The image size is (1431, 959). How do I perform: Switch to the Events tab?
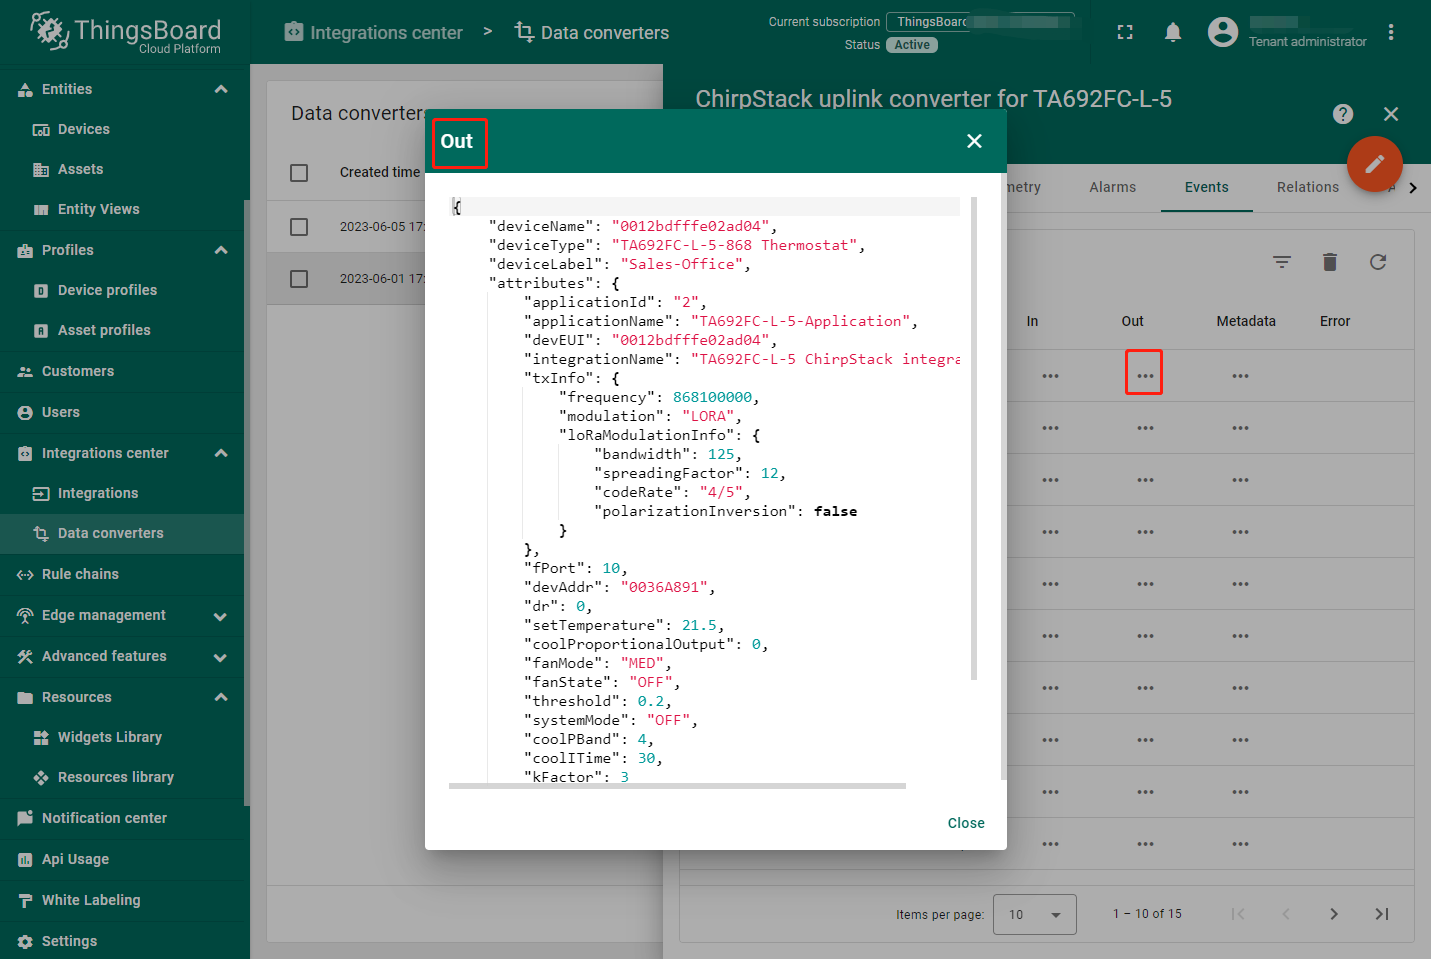coord(1207,187)
